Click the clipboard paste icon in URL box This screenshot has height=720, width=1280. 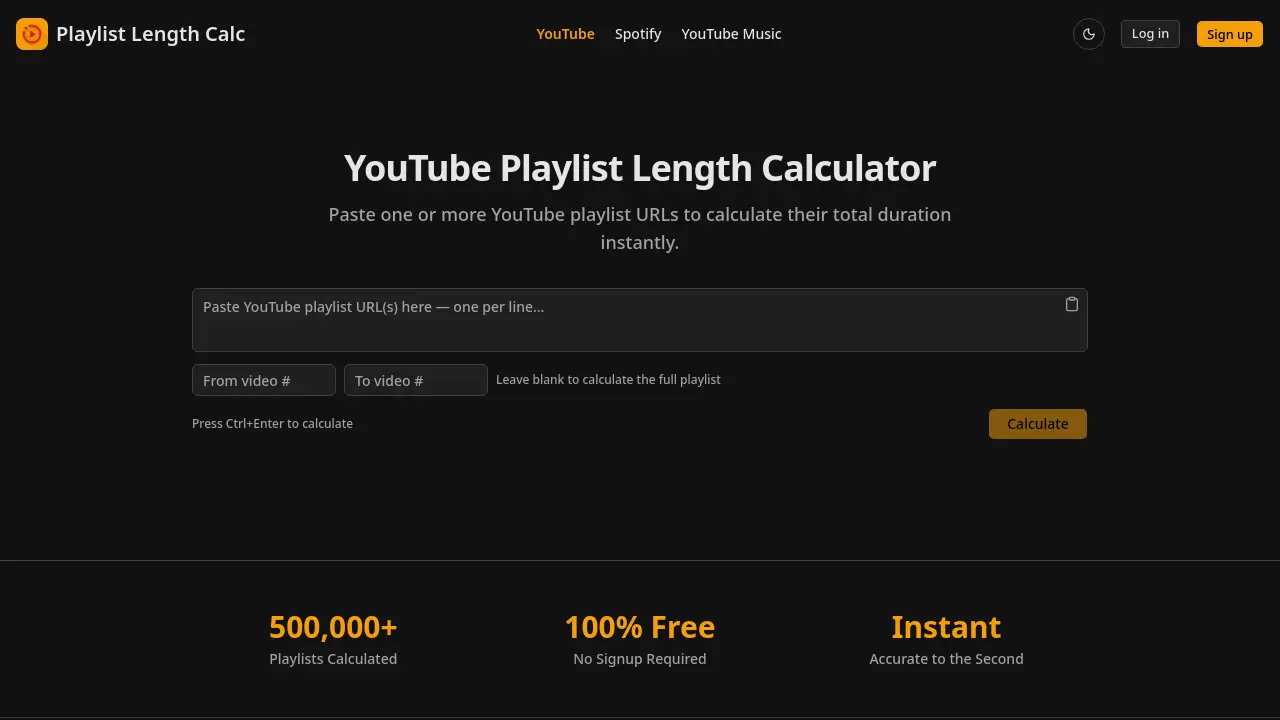click(x=1071, y=304)
